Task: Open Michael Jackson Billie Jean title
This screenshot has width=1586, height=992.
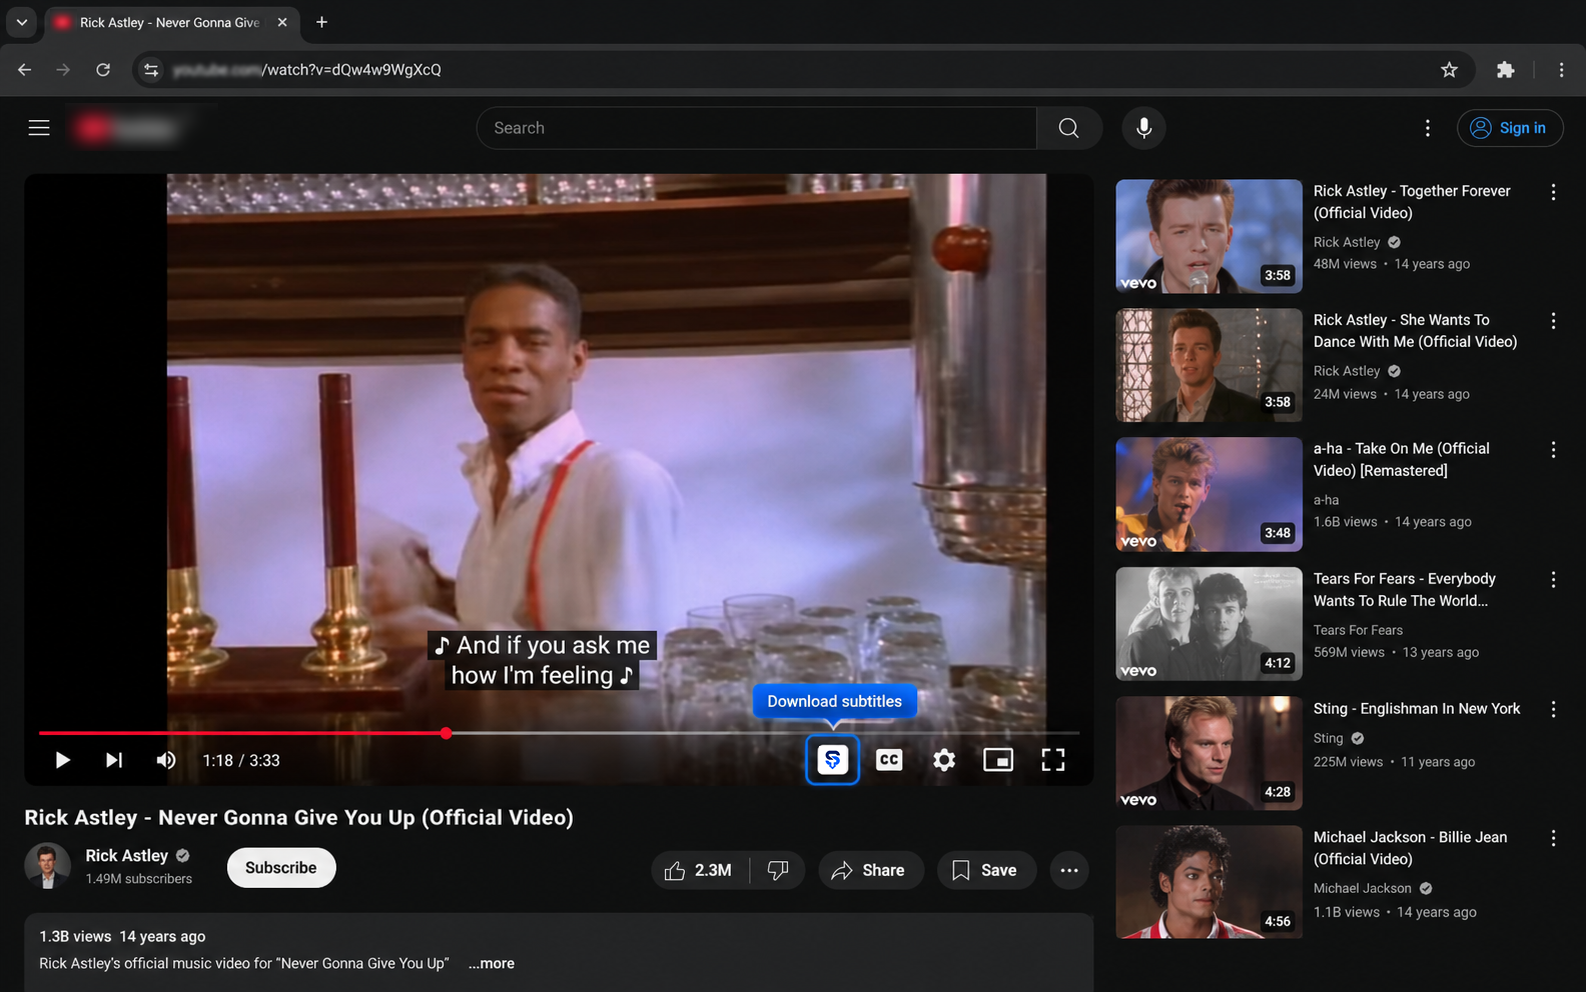Action: [x=1410, y=848]
